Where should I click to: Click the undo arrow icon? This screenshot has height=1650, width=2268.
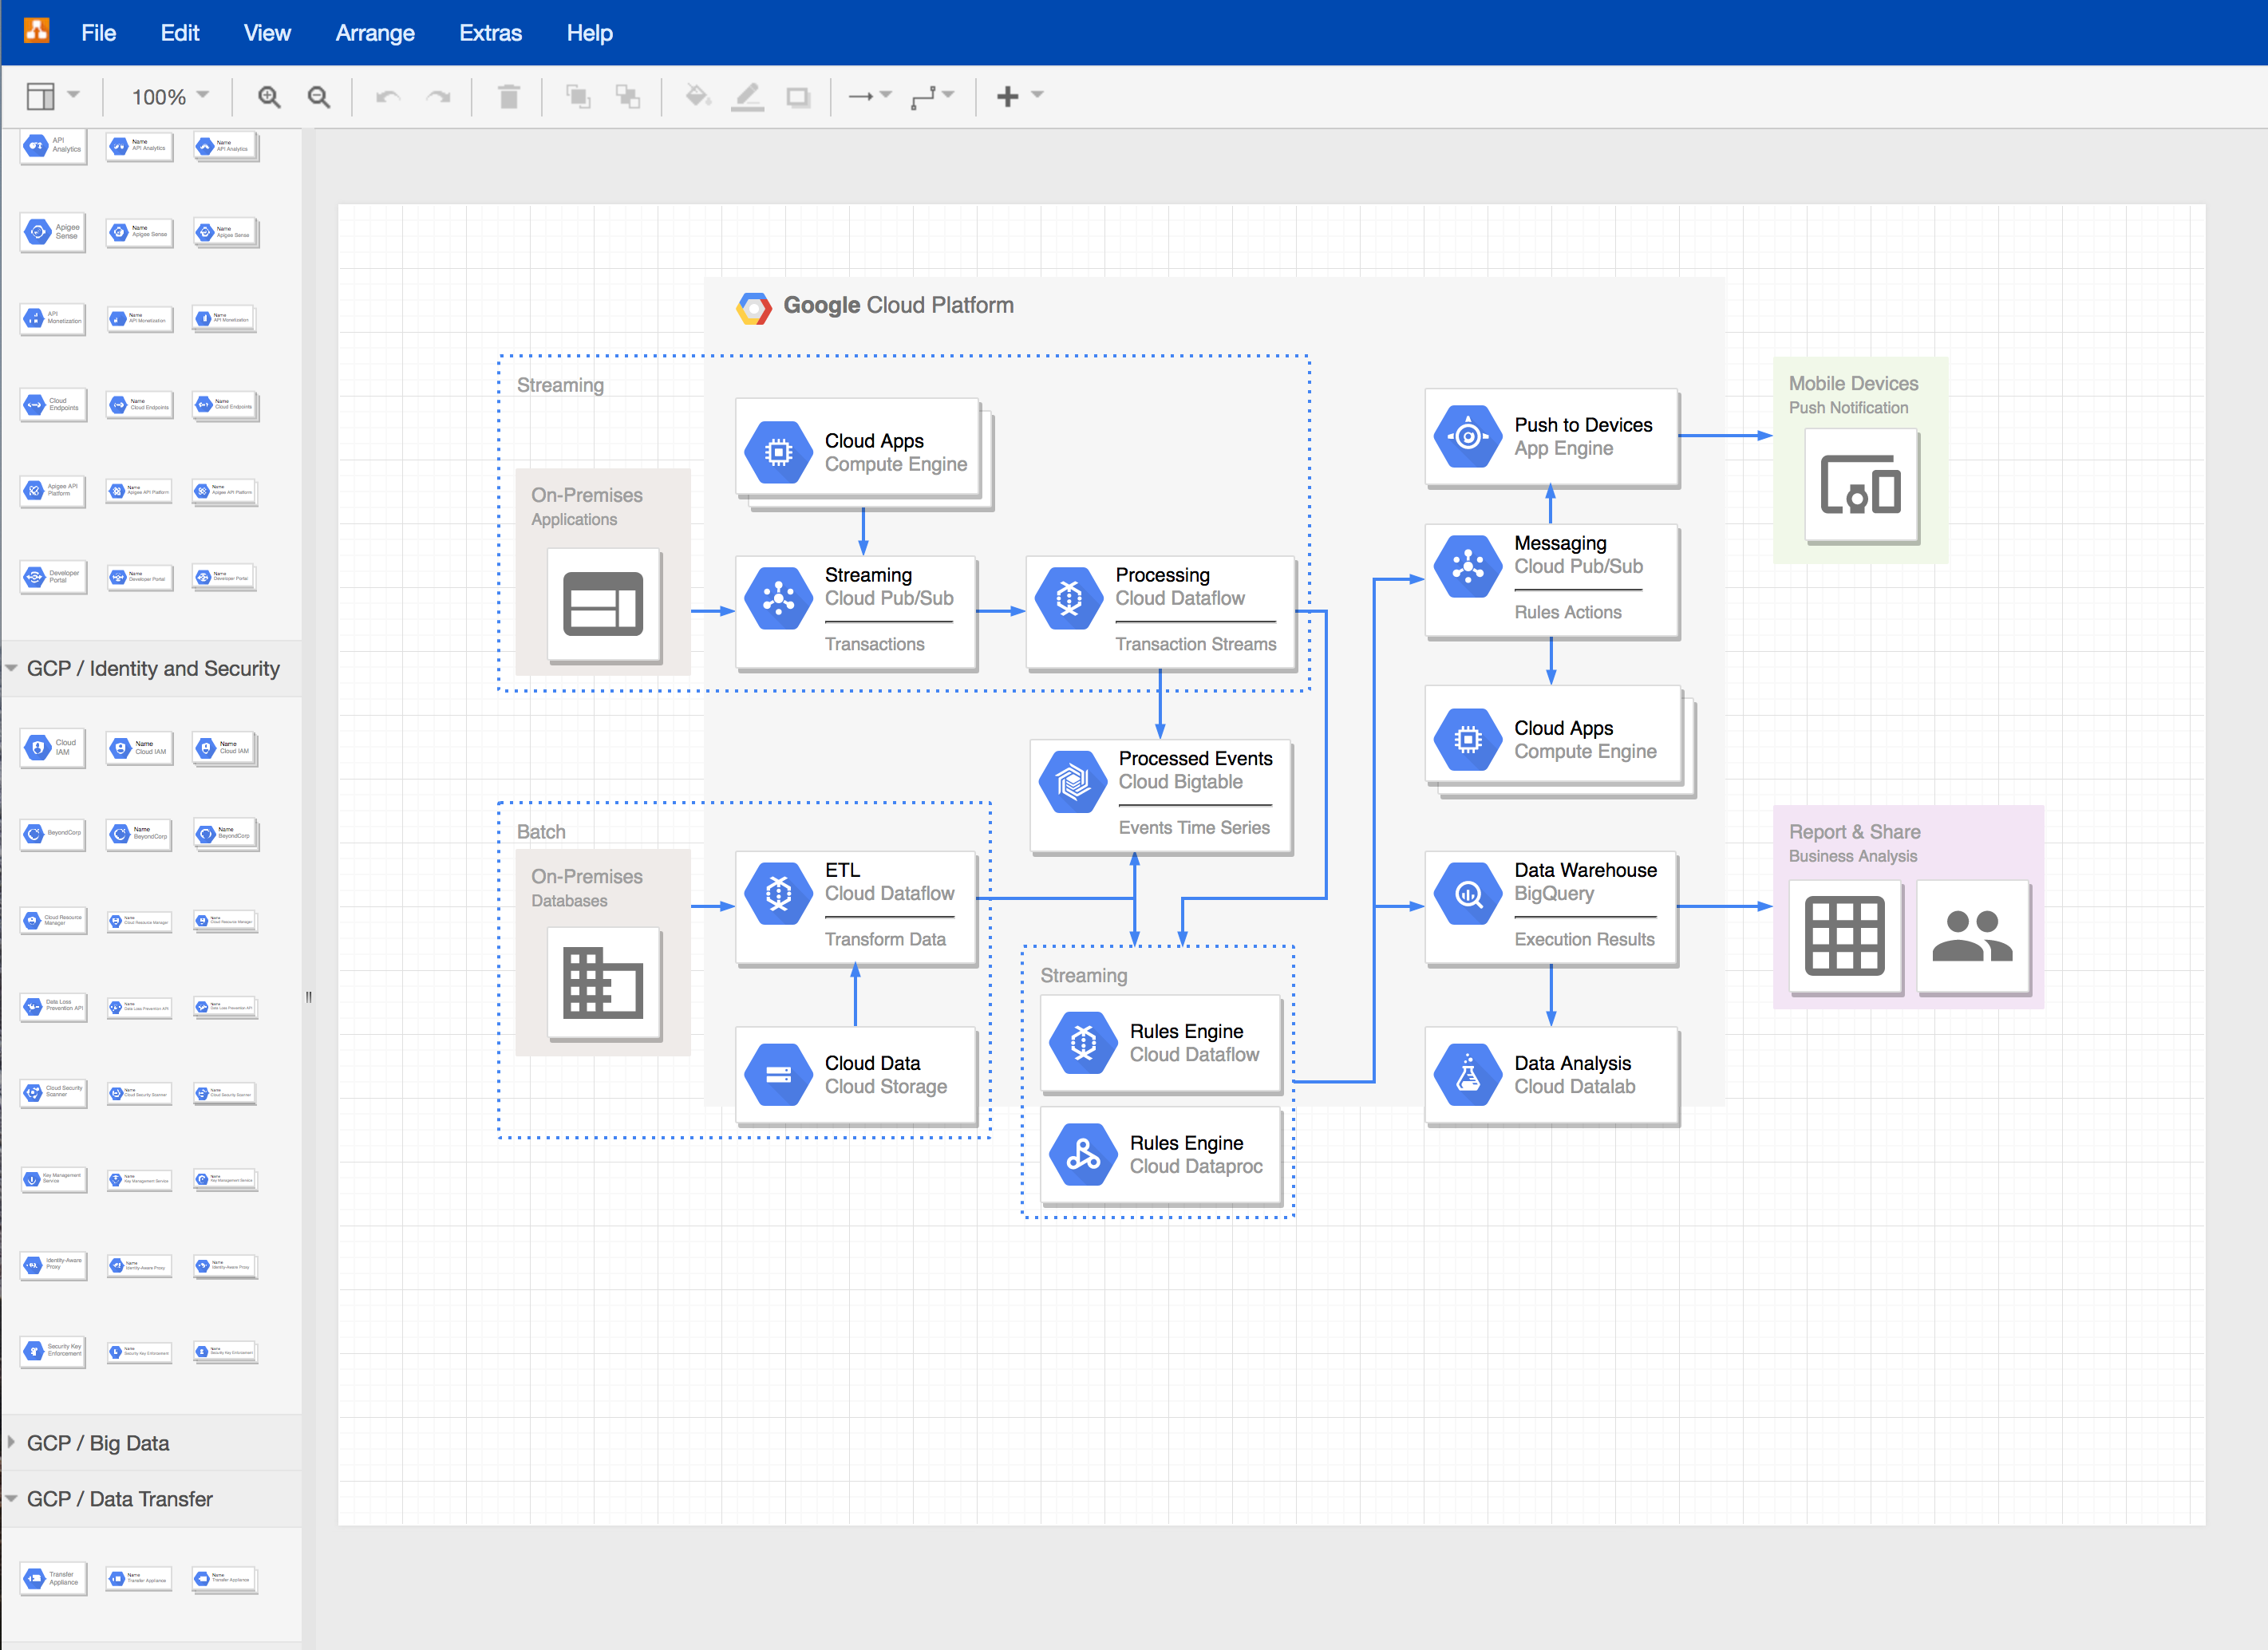tap(388, 96)
